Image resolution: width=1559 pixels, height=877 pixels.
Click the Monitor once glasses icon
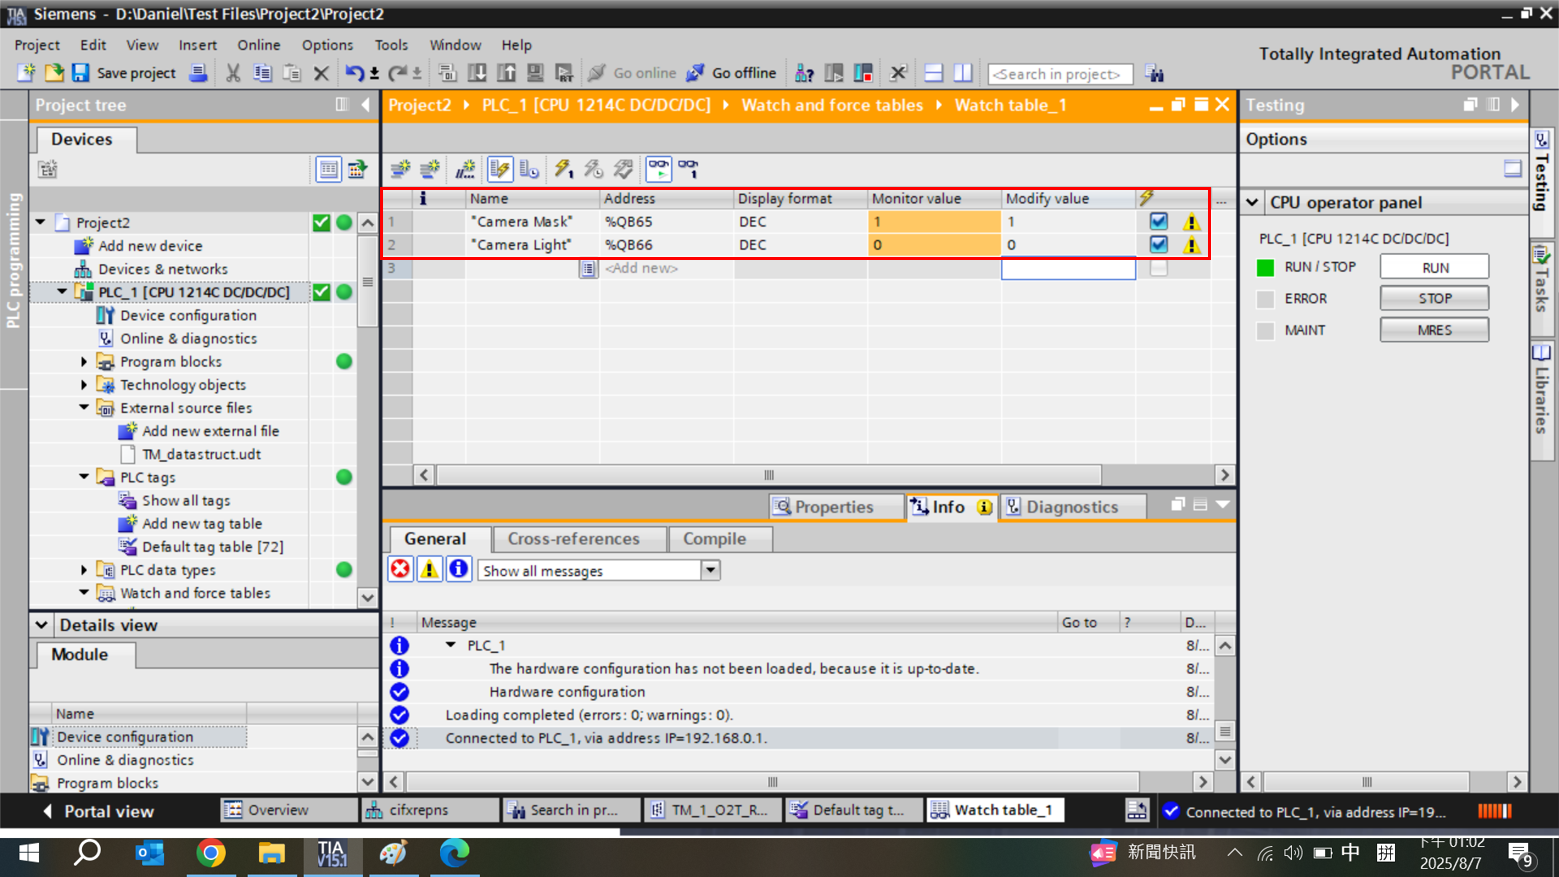[x=689, y=169]
